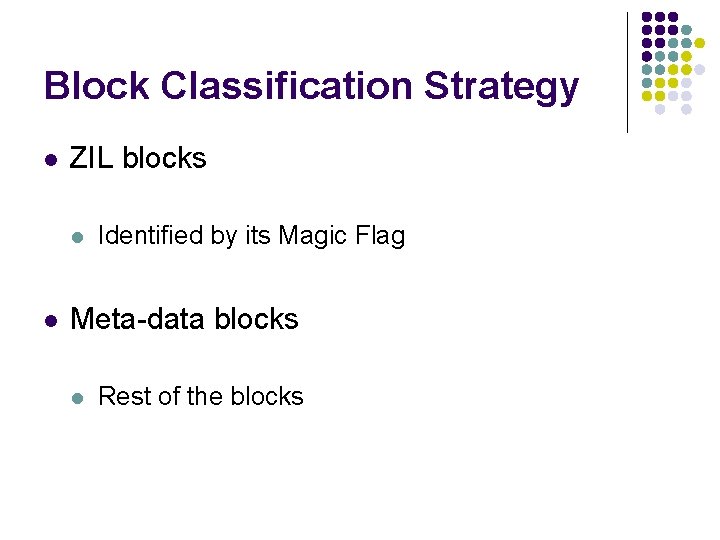Click 'Identified by its Magic Flag' text
The image size is (720, 540).
point(252,236)
